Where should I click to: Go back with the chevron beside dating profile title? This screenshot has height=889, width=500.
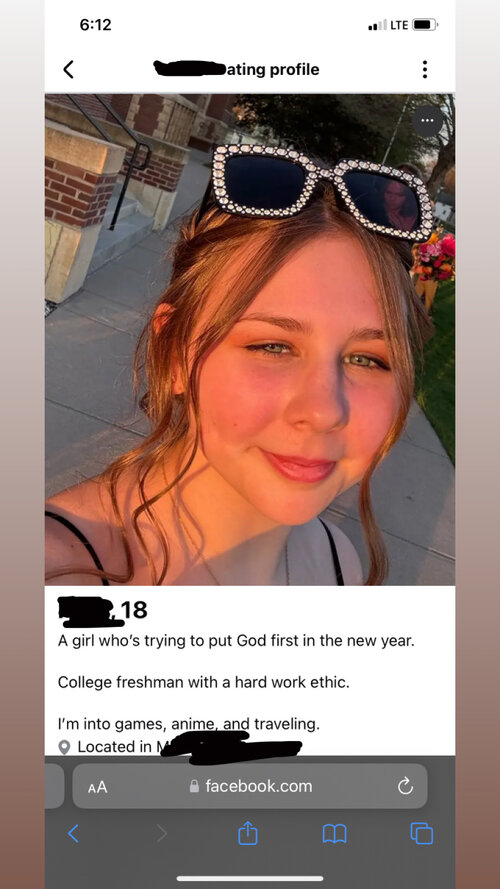click(x=68, y=70)
